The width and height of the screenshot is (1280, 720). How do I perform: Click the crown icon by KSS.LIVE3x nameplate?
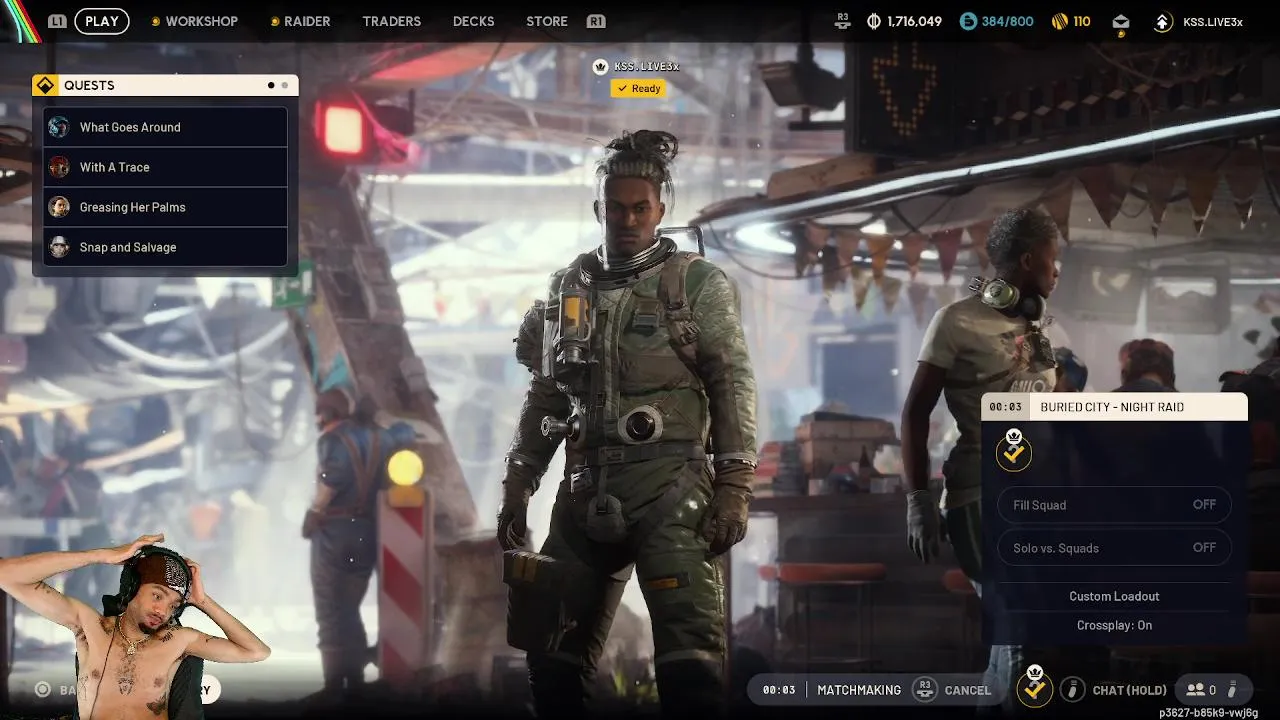[x=600, y=66]
